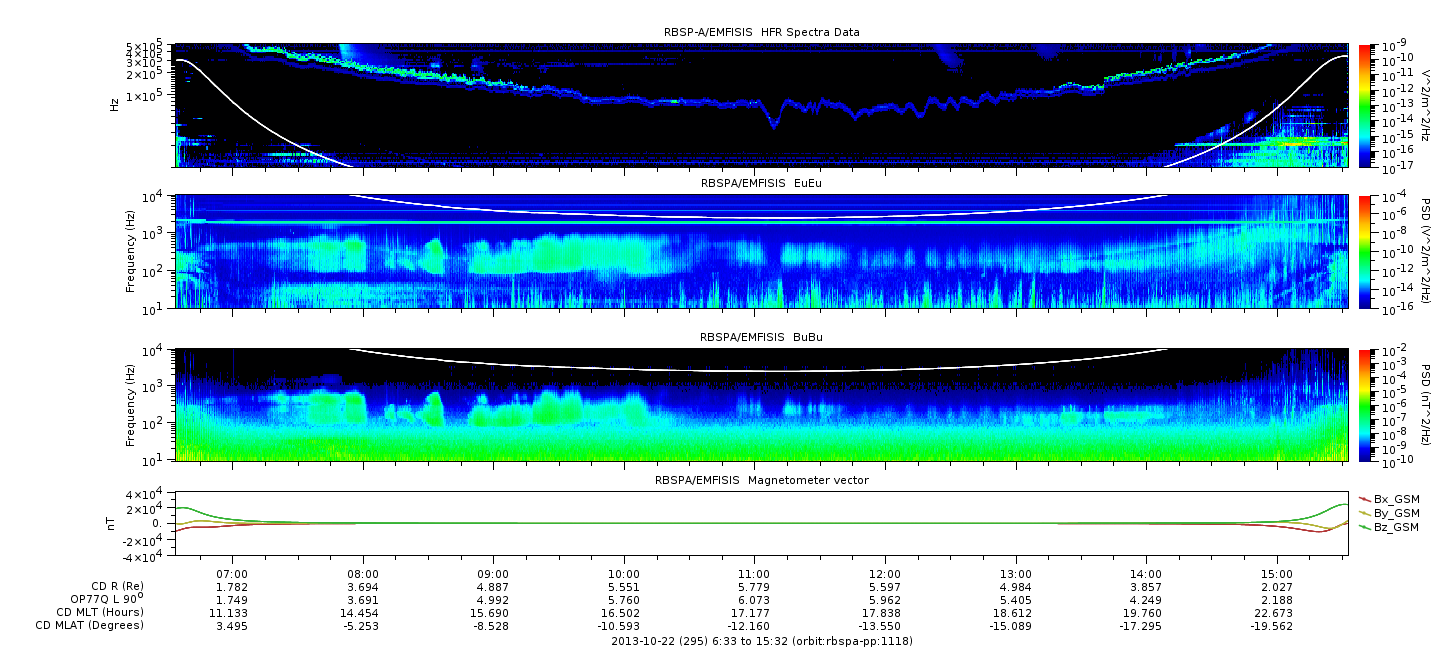Click the CD MLT (Hours) row label
Viewport: 1447px width, 658px height.
coord(99,612)
